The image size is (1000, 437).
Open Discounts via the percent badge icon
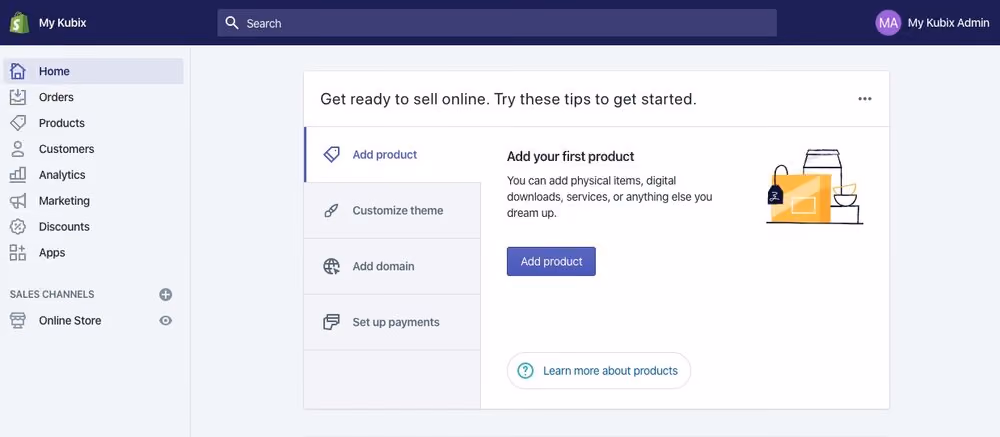point(18,226)
